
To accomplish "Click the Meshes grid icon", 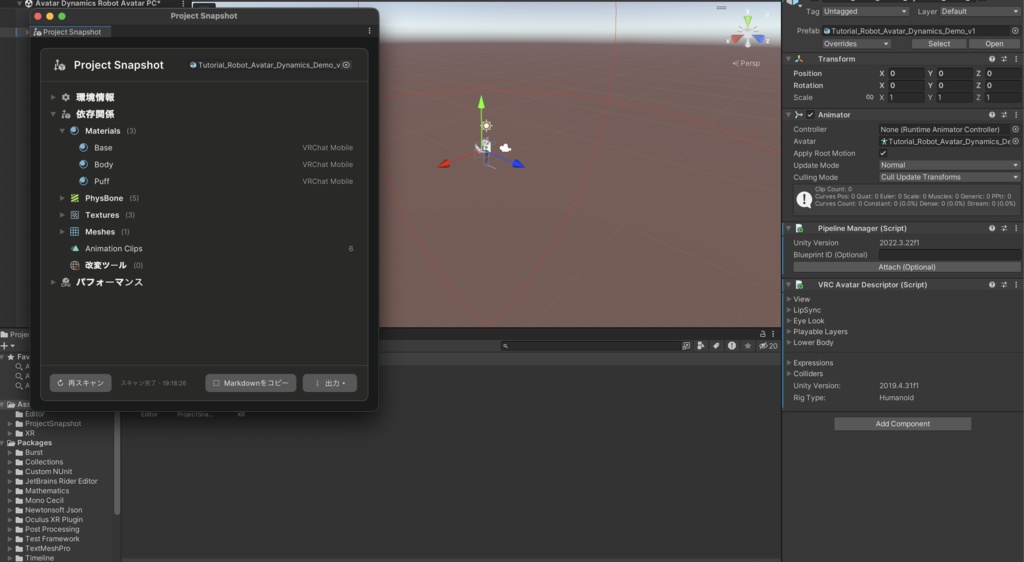I will tap(74, 232).
